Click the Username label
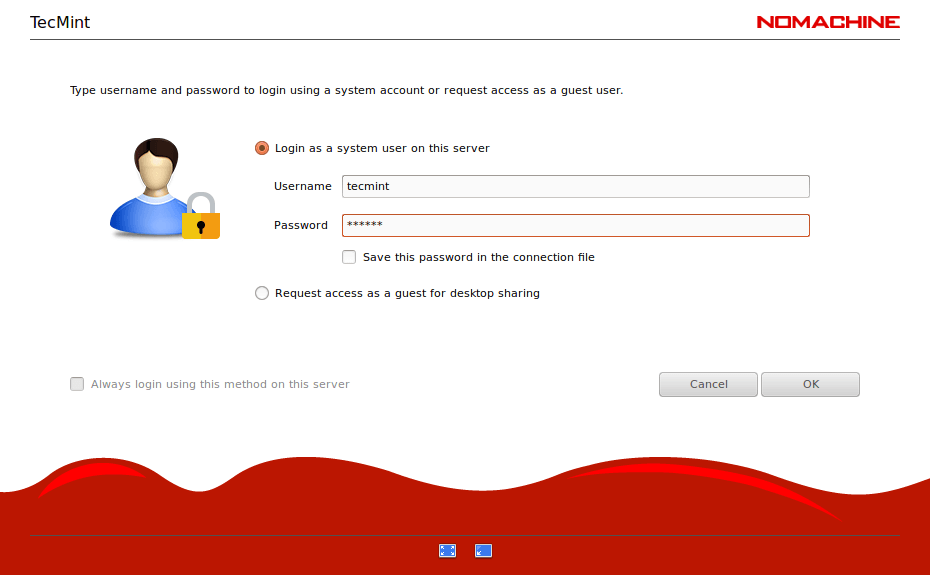Viewport: 930px width, 575px height. [302, 186]
